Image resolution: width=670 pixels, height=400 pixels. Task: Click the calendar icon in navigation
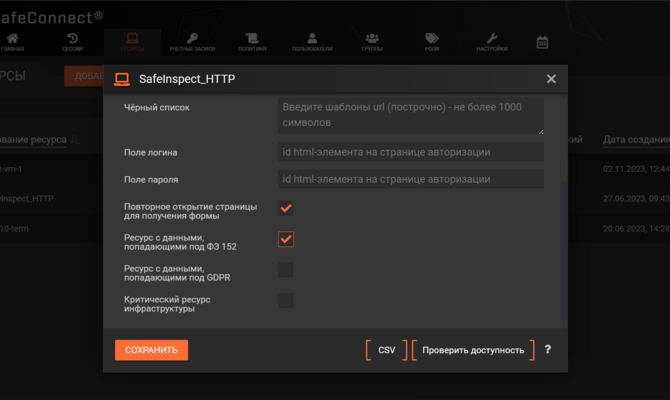tap(542, 42)
